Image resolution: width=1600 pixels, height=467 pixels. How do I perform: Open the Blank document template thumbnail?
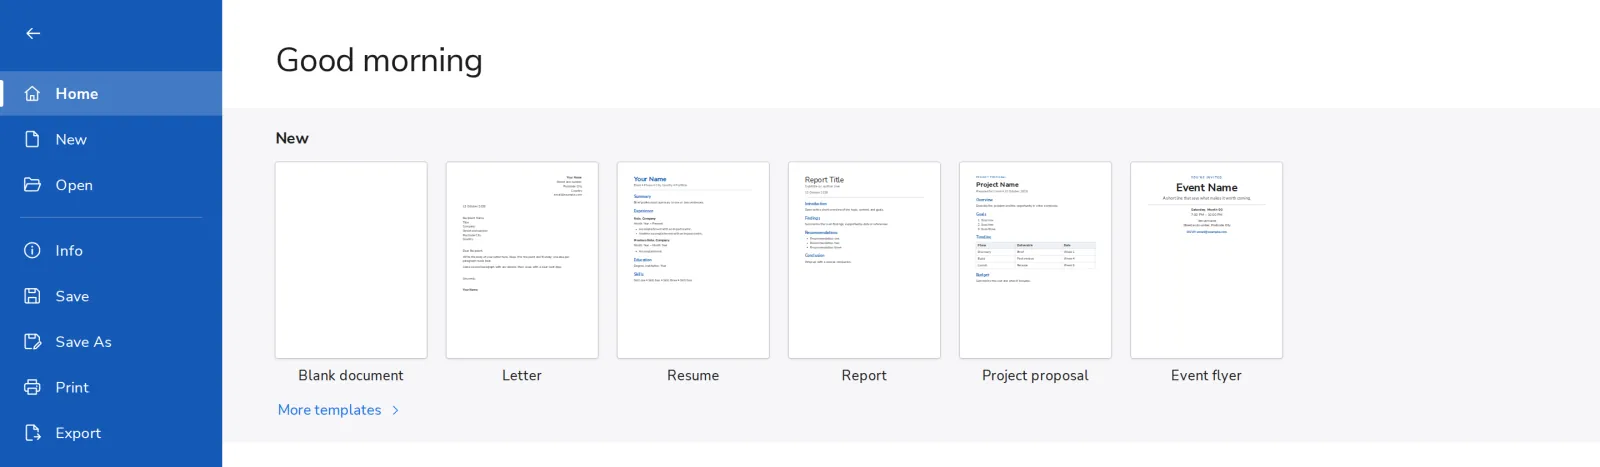click(x=351, y=260)
